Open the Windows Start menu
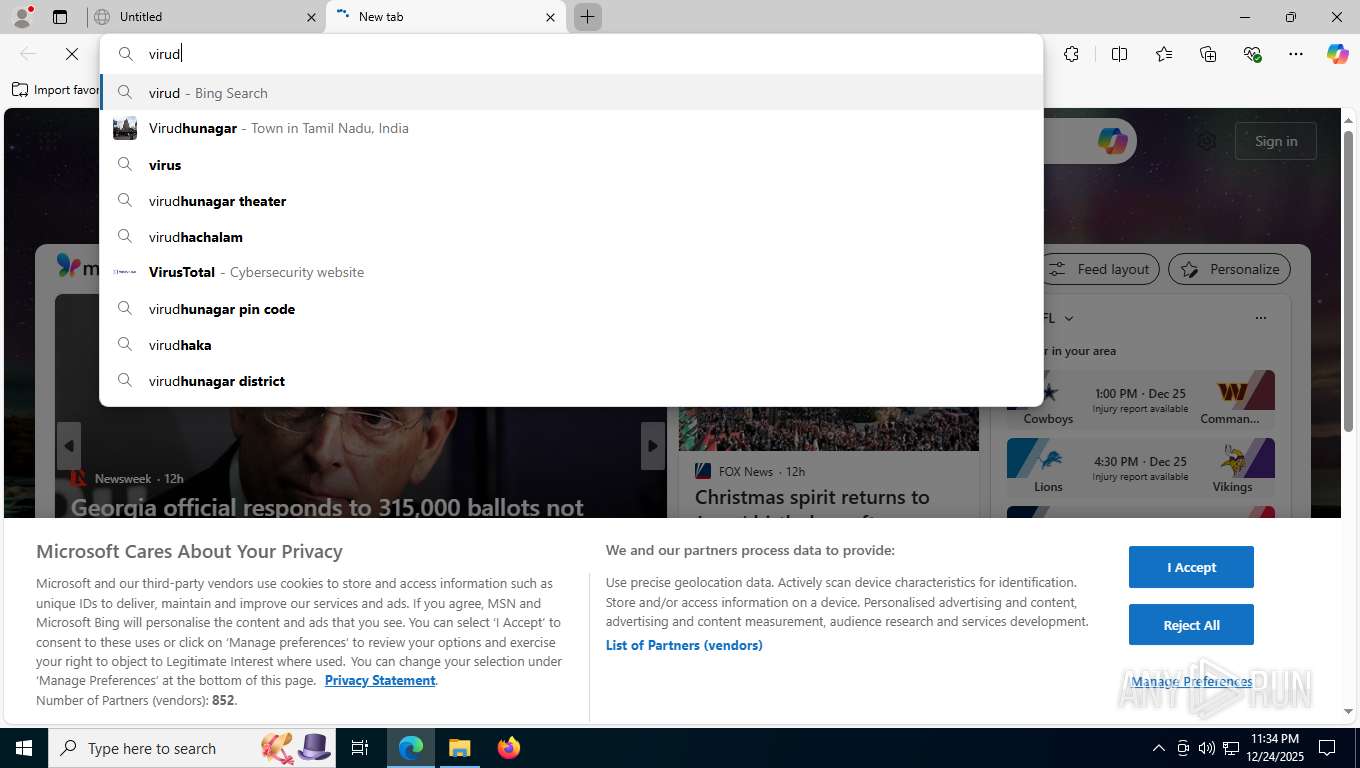 pos(24,748)
